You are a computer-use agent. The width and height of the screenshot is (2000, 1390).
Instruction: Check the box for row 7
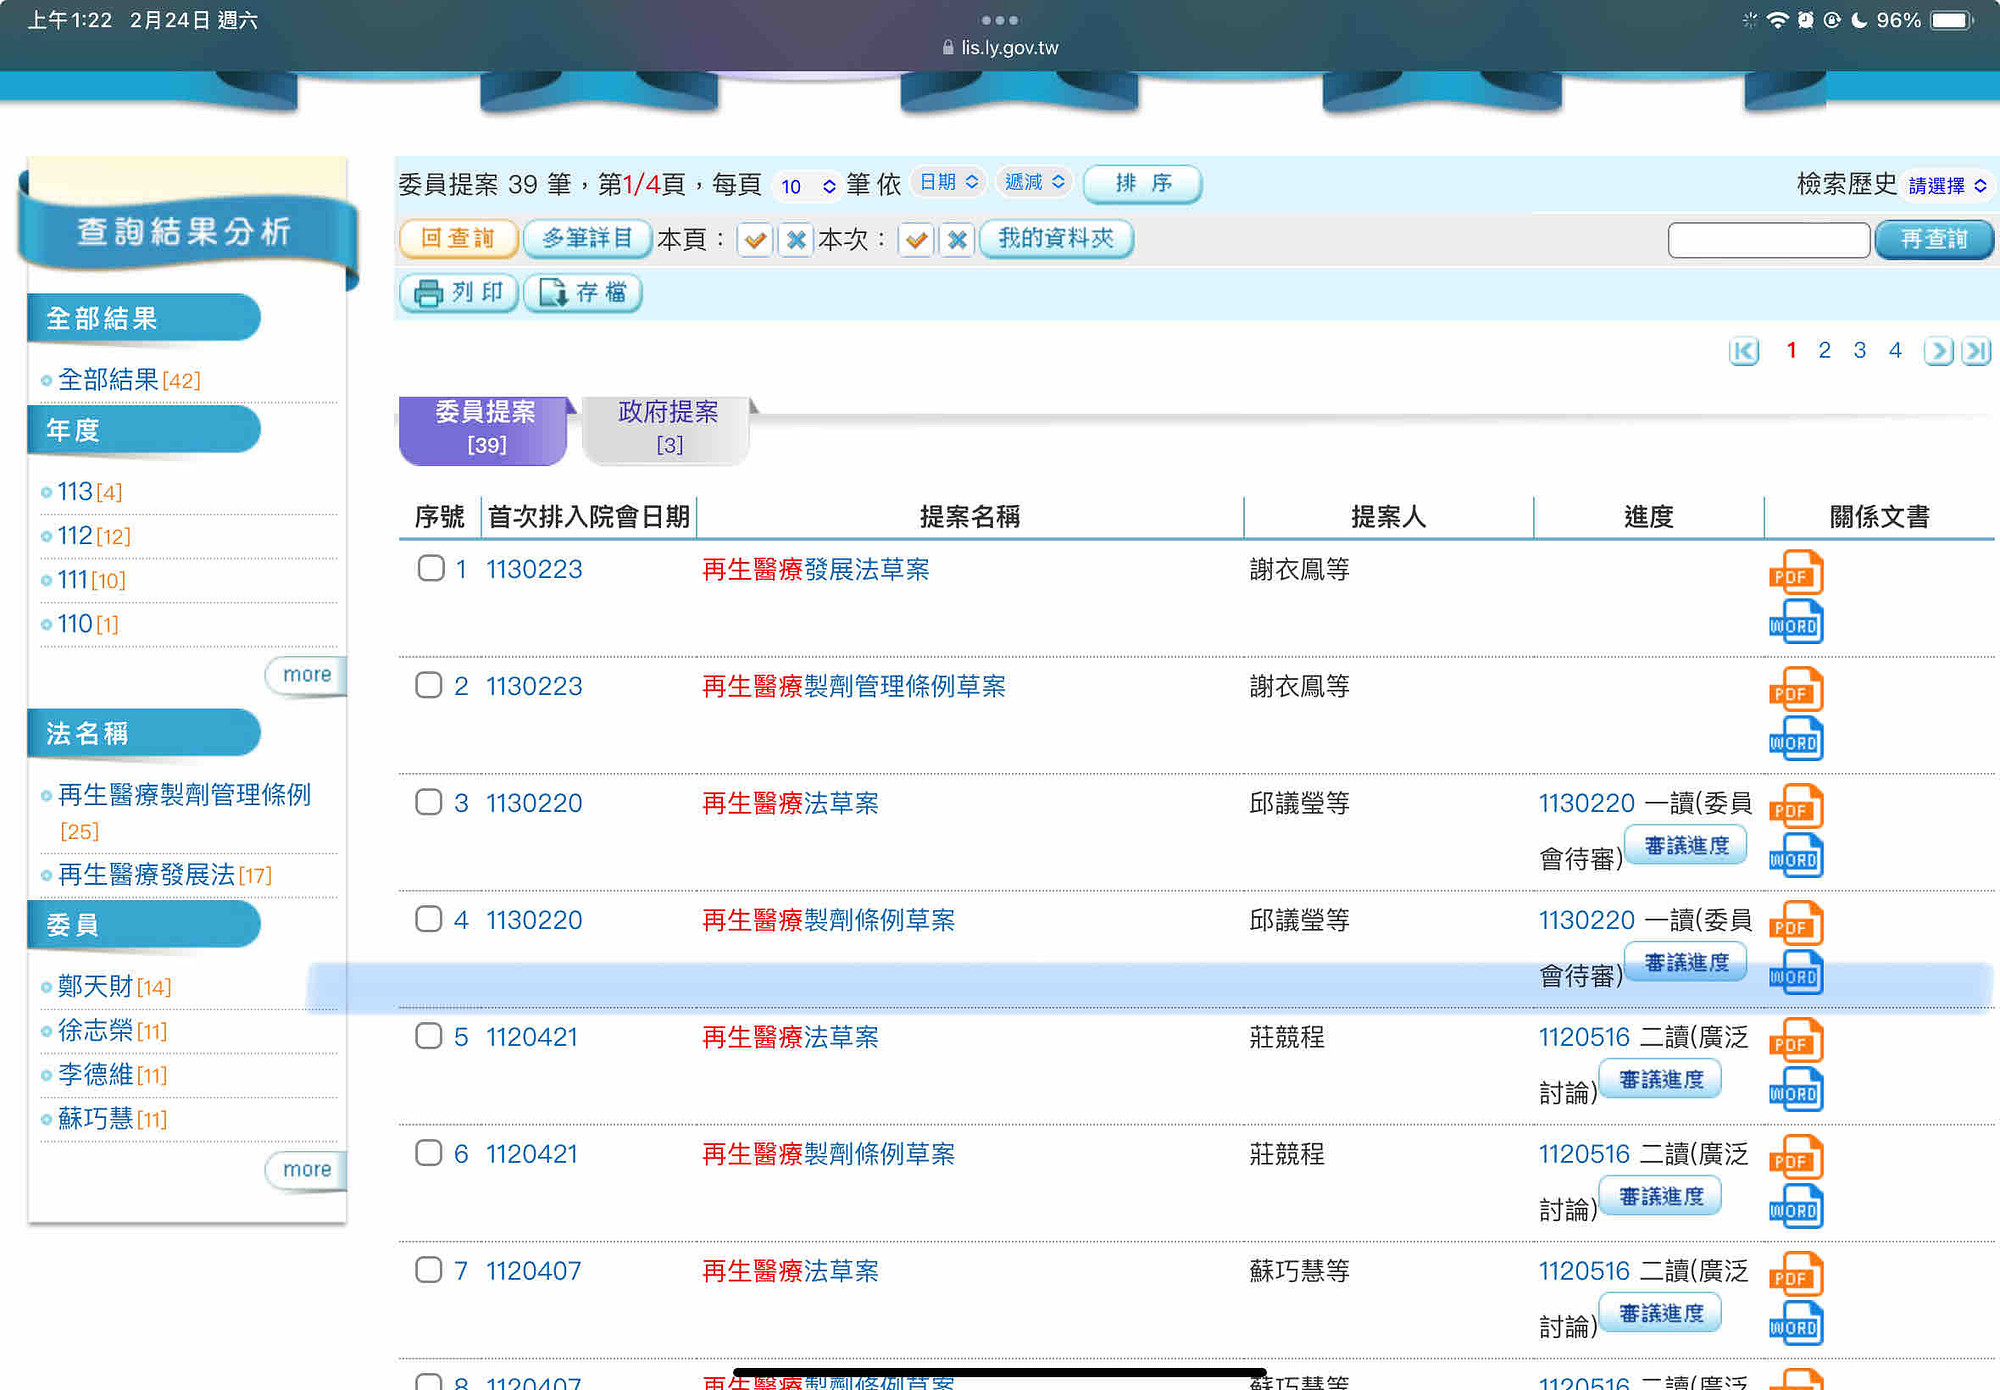pos(429,1270)
